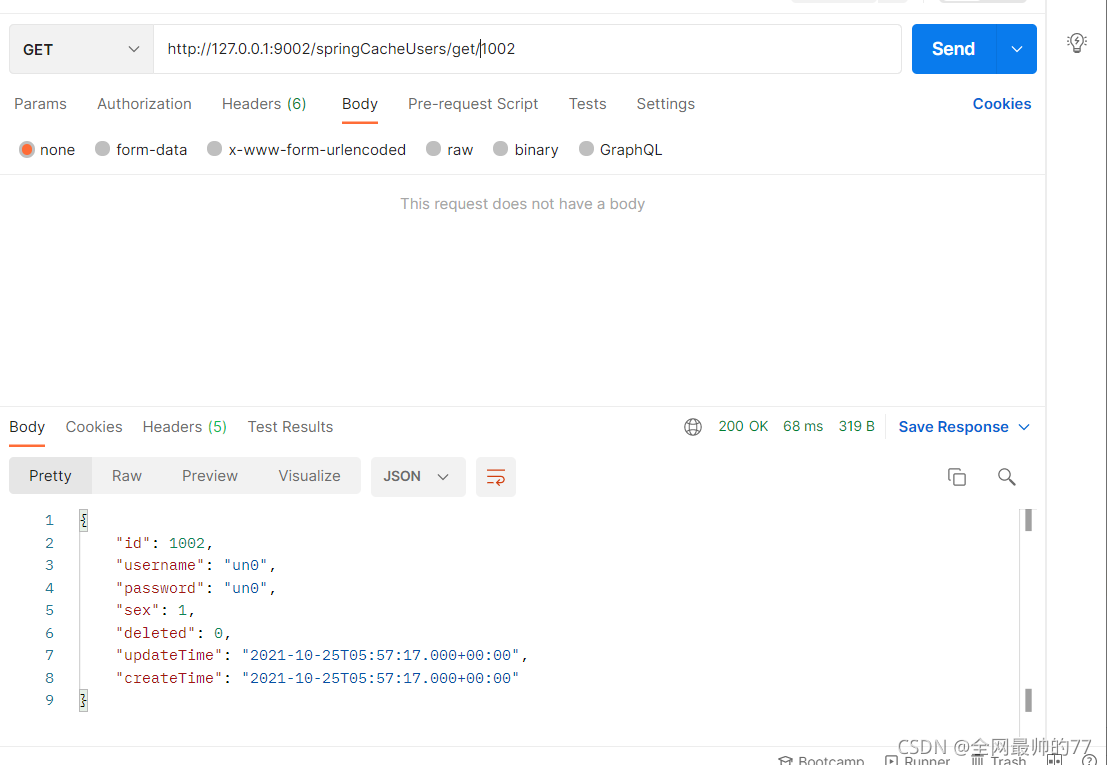The height and width of the screenshot is (765, 1107).
Task: Open the Preview response tab
Action: click(x=209, y=476)
